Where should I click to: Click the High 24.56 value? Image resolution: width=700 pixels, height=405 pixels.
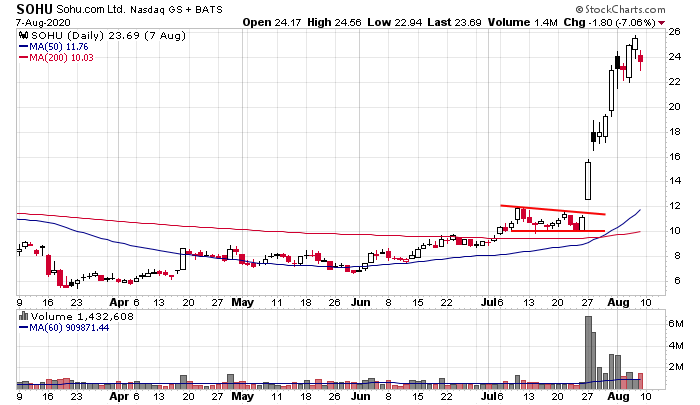334,22
